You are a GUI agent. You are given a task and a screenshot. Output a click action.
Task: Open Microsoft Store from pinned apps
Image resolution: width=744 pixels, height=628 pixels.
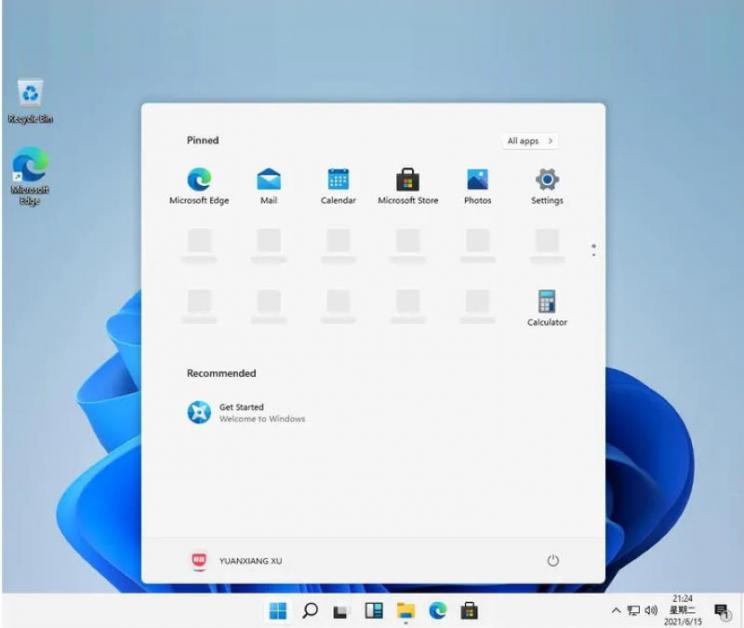click(x=408, y=186)
